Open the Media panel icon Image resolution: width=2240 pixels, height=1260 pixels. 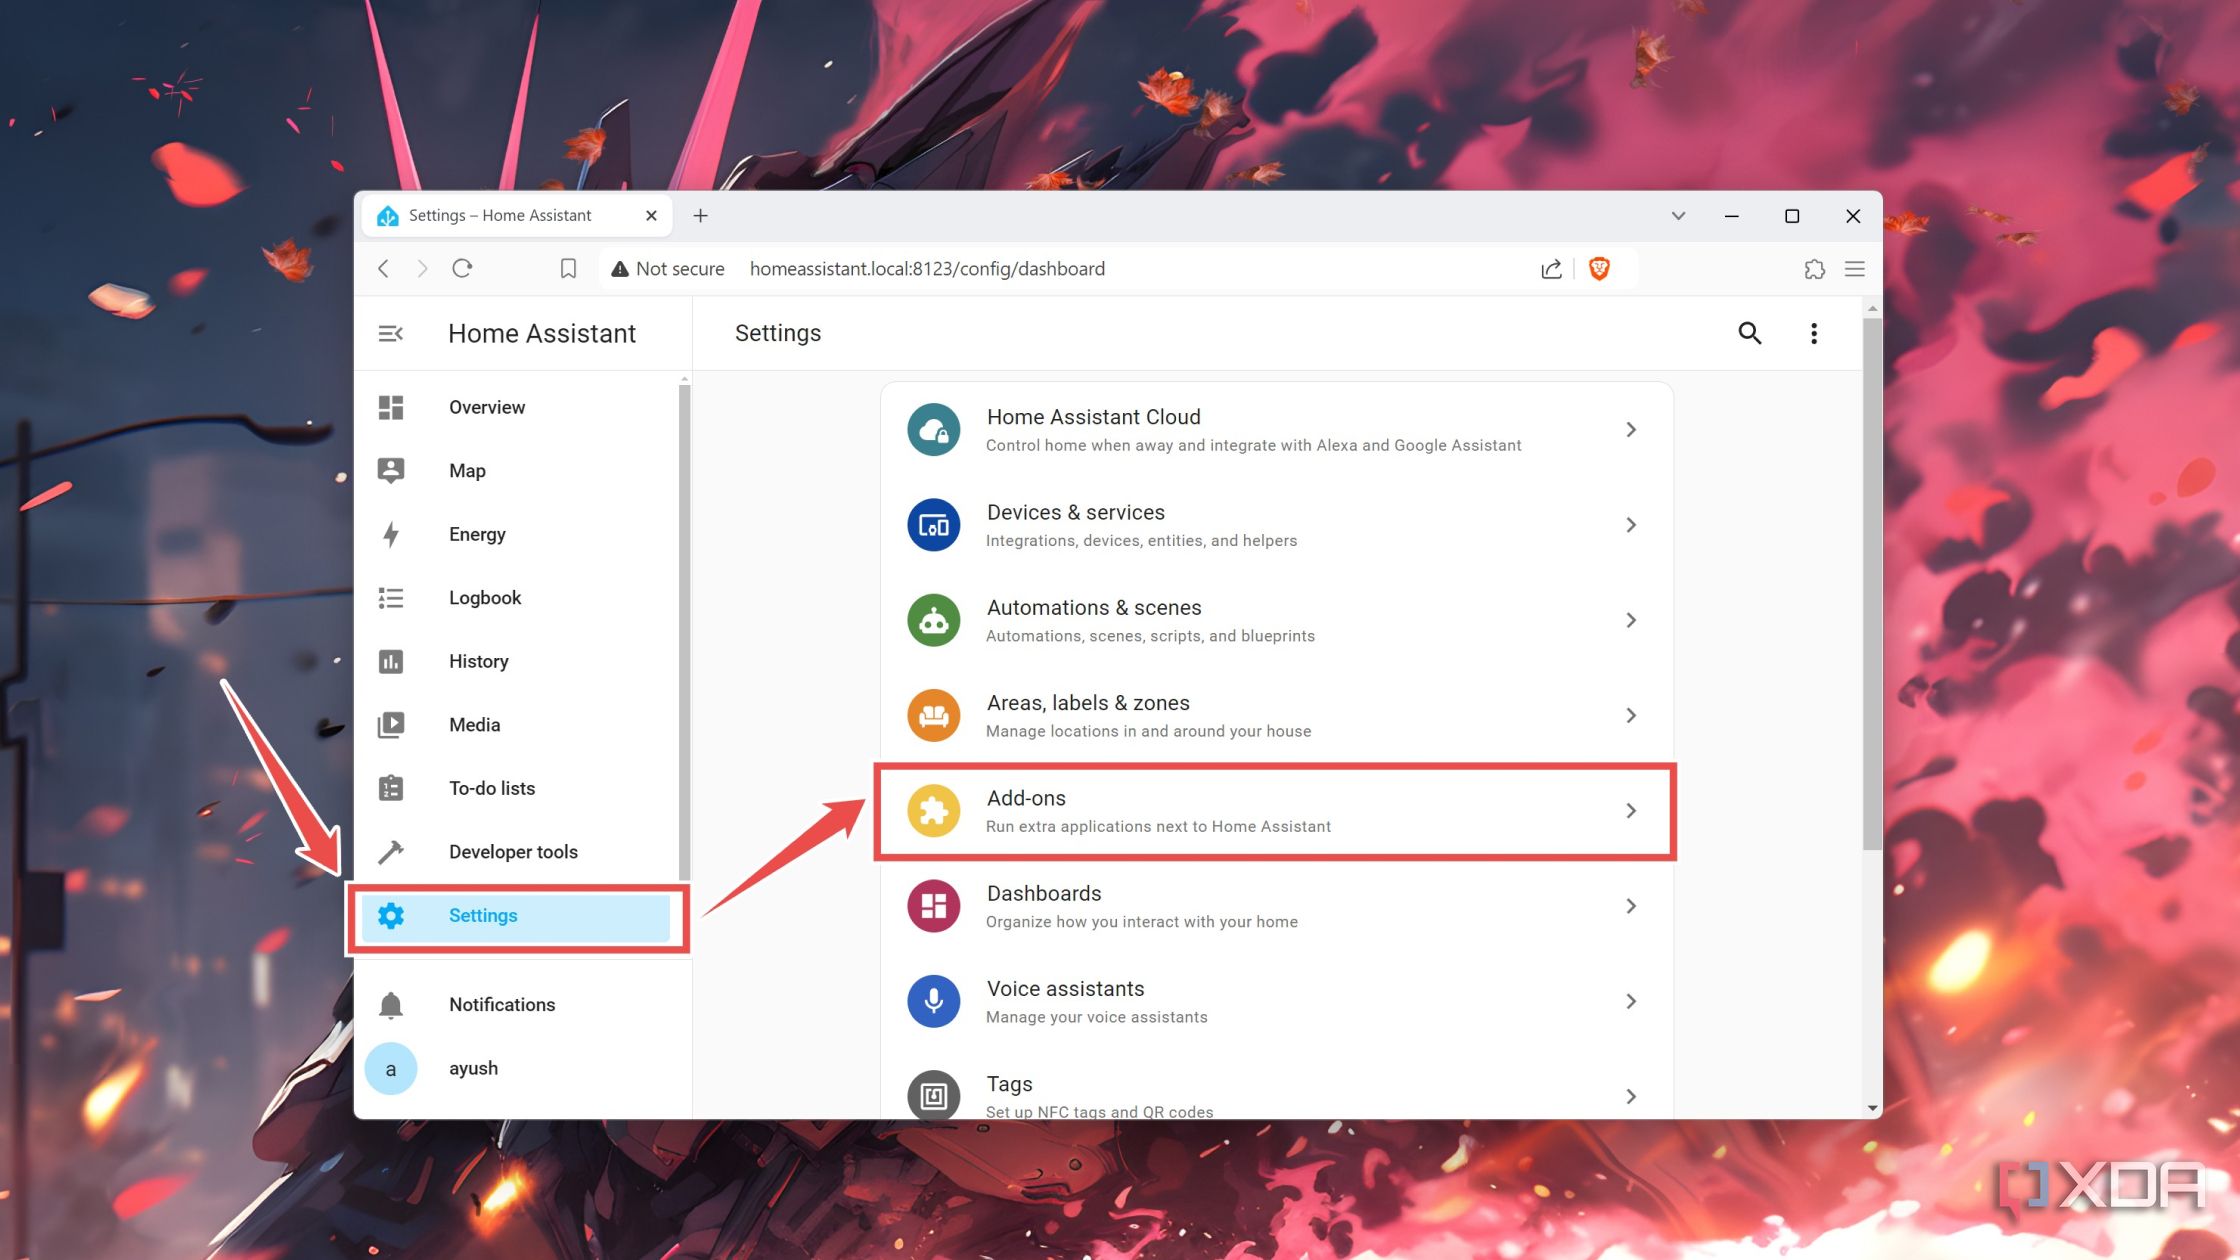pyautogui.click(x=391, y=724)
